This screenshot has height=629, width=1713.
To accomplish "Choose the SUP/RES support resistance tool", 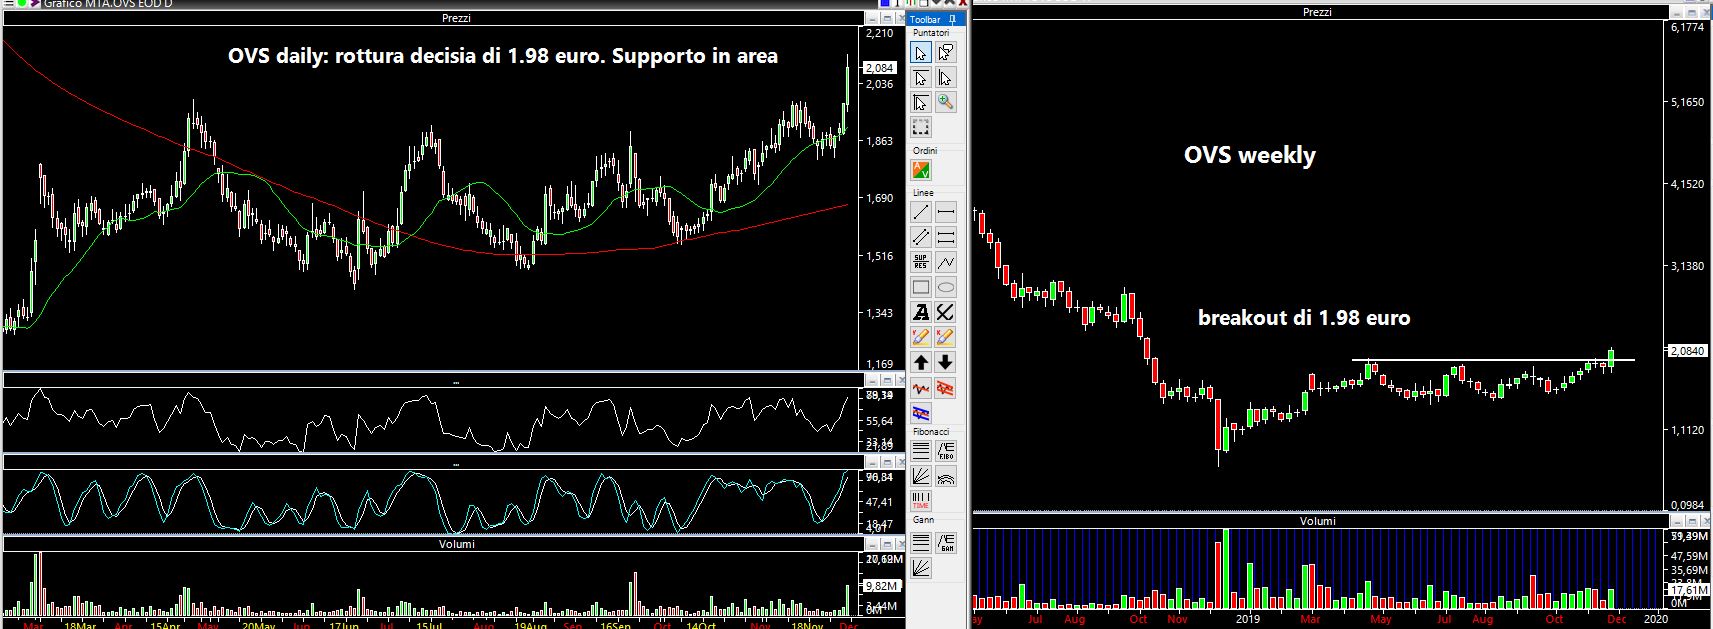I will 921,262.
